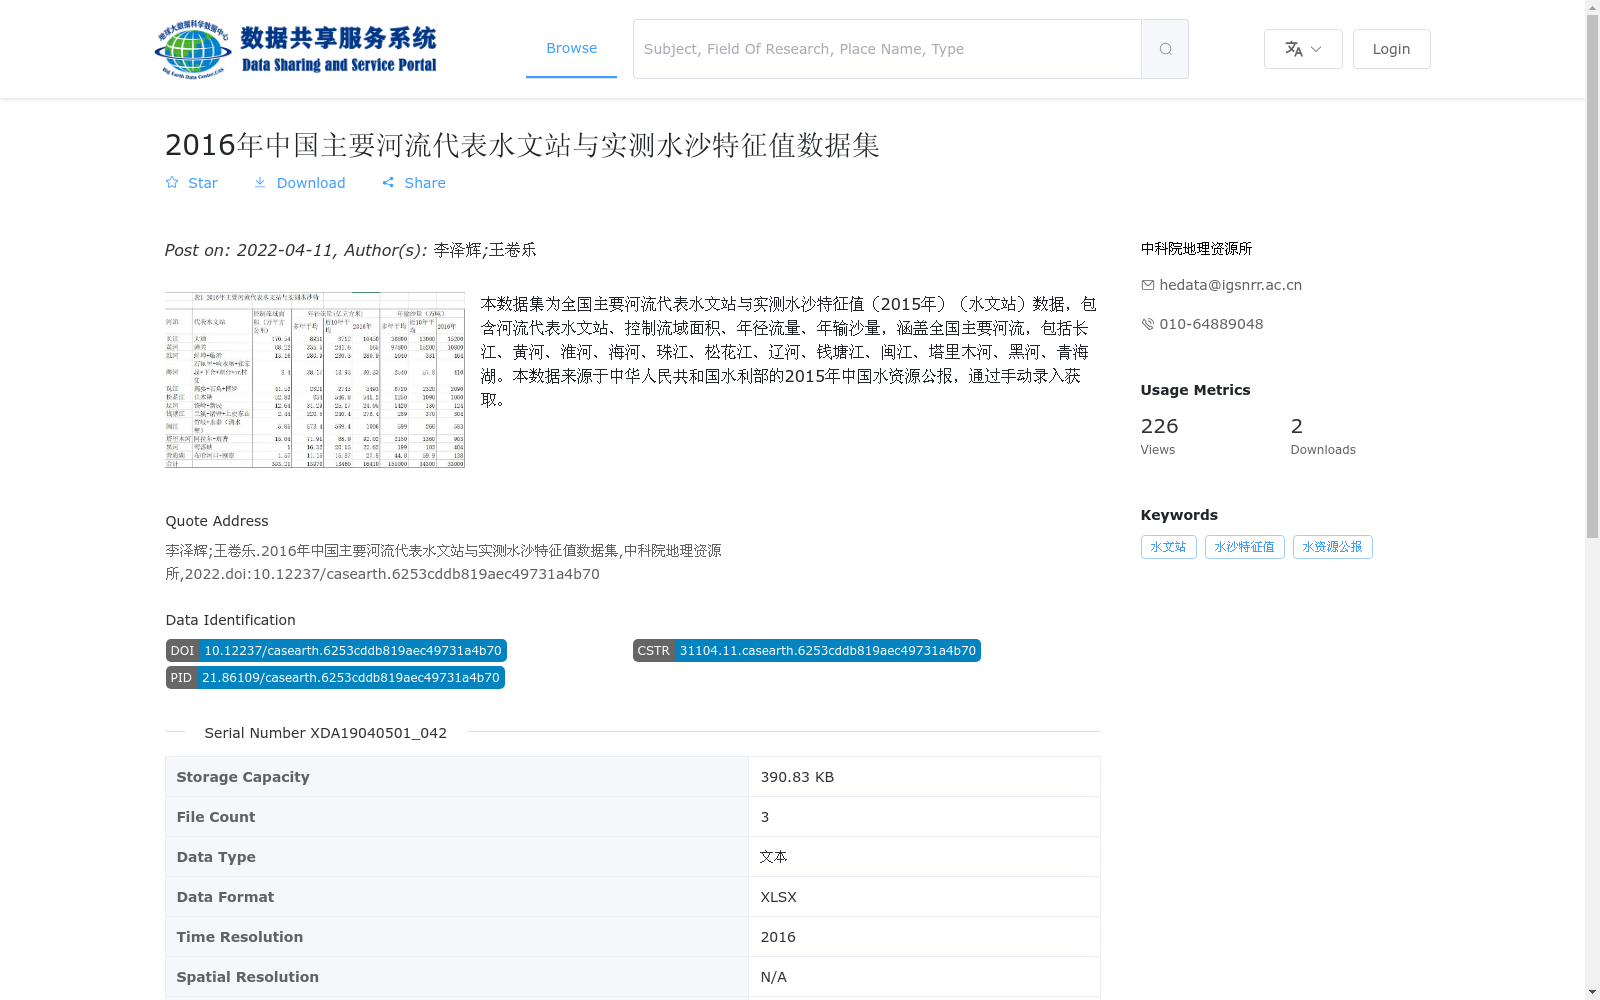Click the 226 Views metric
The height and width of the screenshot is (1000, 1600).
(x=1159, y=436)
